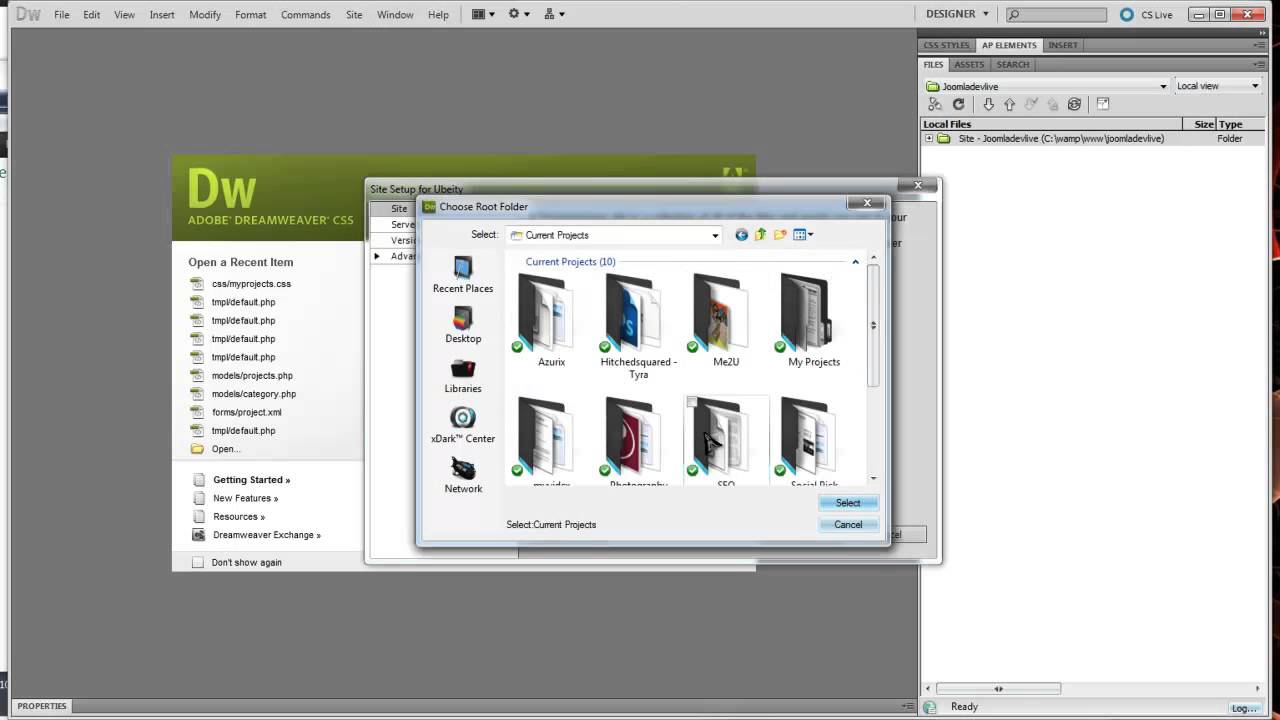Click the Dreamweaver Exchange icon
This screenshot has height=720, width=1280.
point(198,535)
